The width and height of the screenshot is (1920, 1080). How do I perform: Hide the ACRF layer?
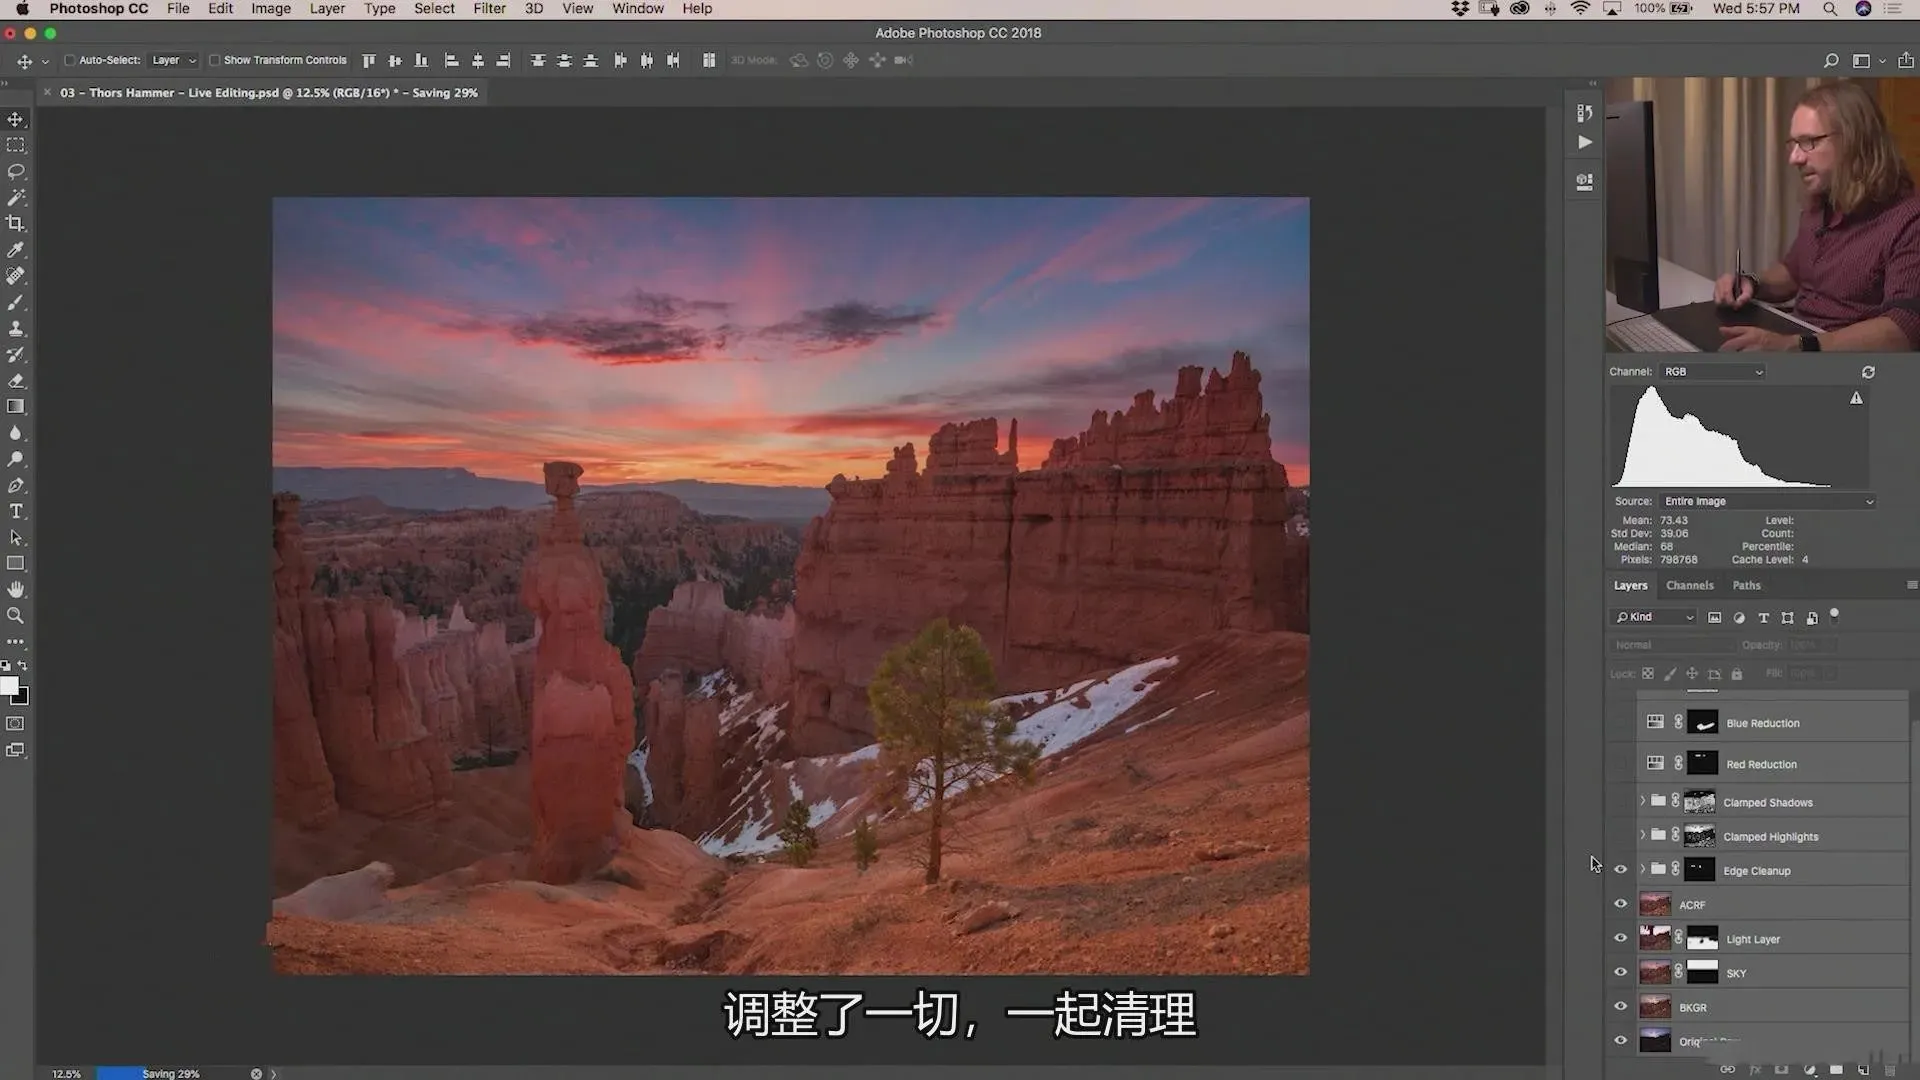click(1621, 904)
